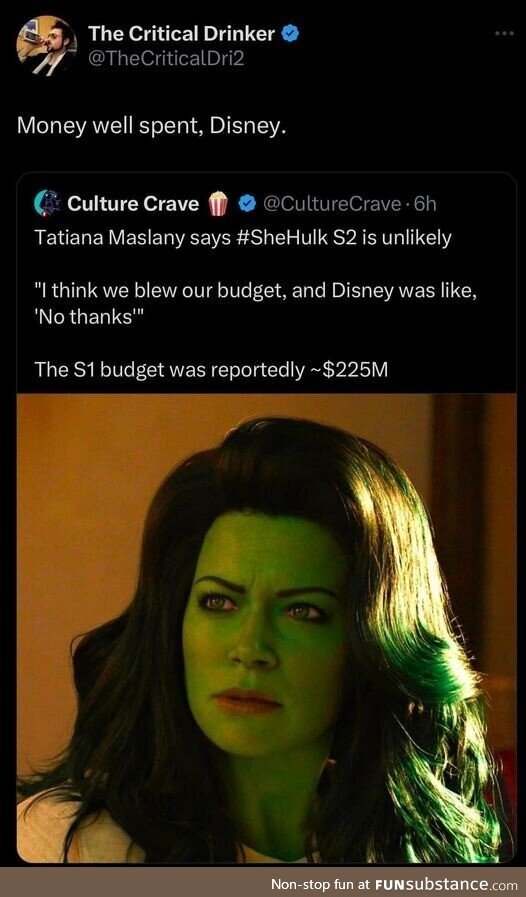Select the "Money well spent, Disney." tweet text
Screen dimensions: 526x897
[x=151, y=126]
